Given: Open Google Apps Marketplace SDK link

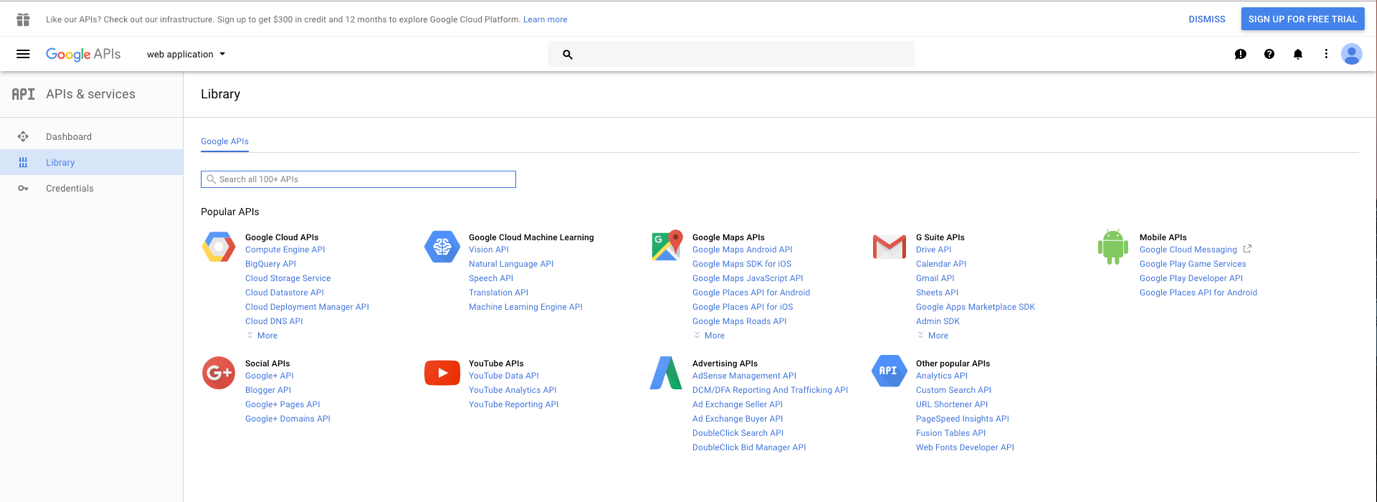Looking at the screenshot, I should (x=975, y=307).
